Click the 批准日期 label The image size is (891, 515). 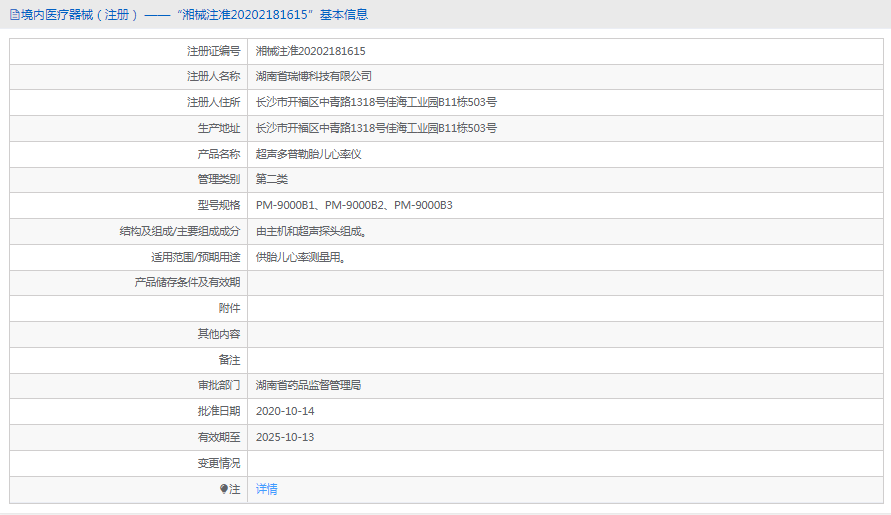(x=219, y=411)
